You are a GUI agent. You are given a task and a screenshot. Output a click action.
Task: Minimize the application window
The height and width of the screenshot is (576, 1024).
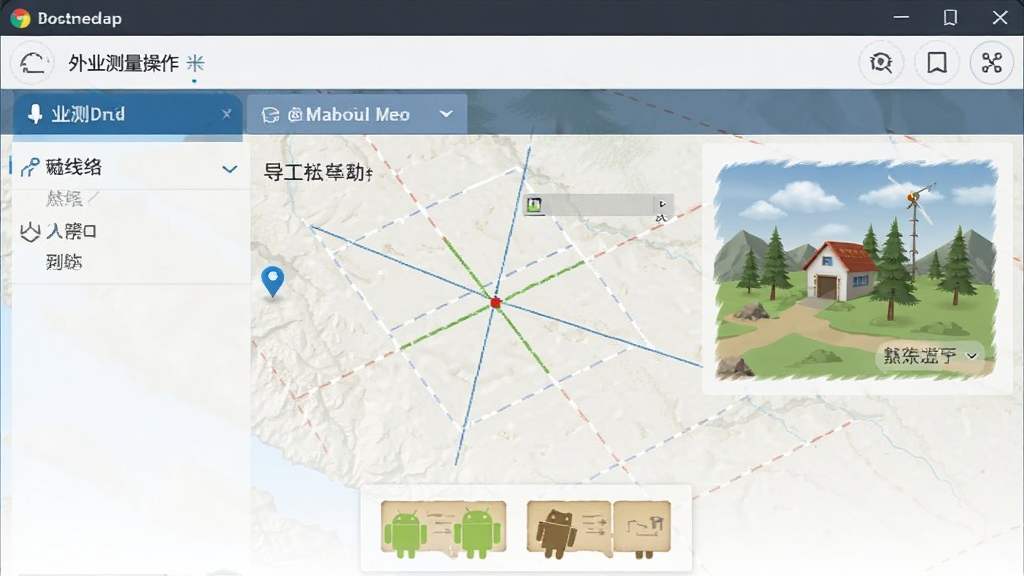901,18
